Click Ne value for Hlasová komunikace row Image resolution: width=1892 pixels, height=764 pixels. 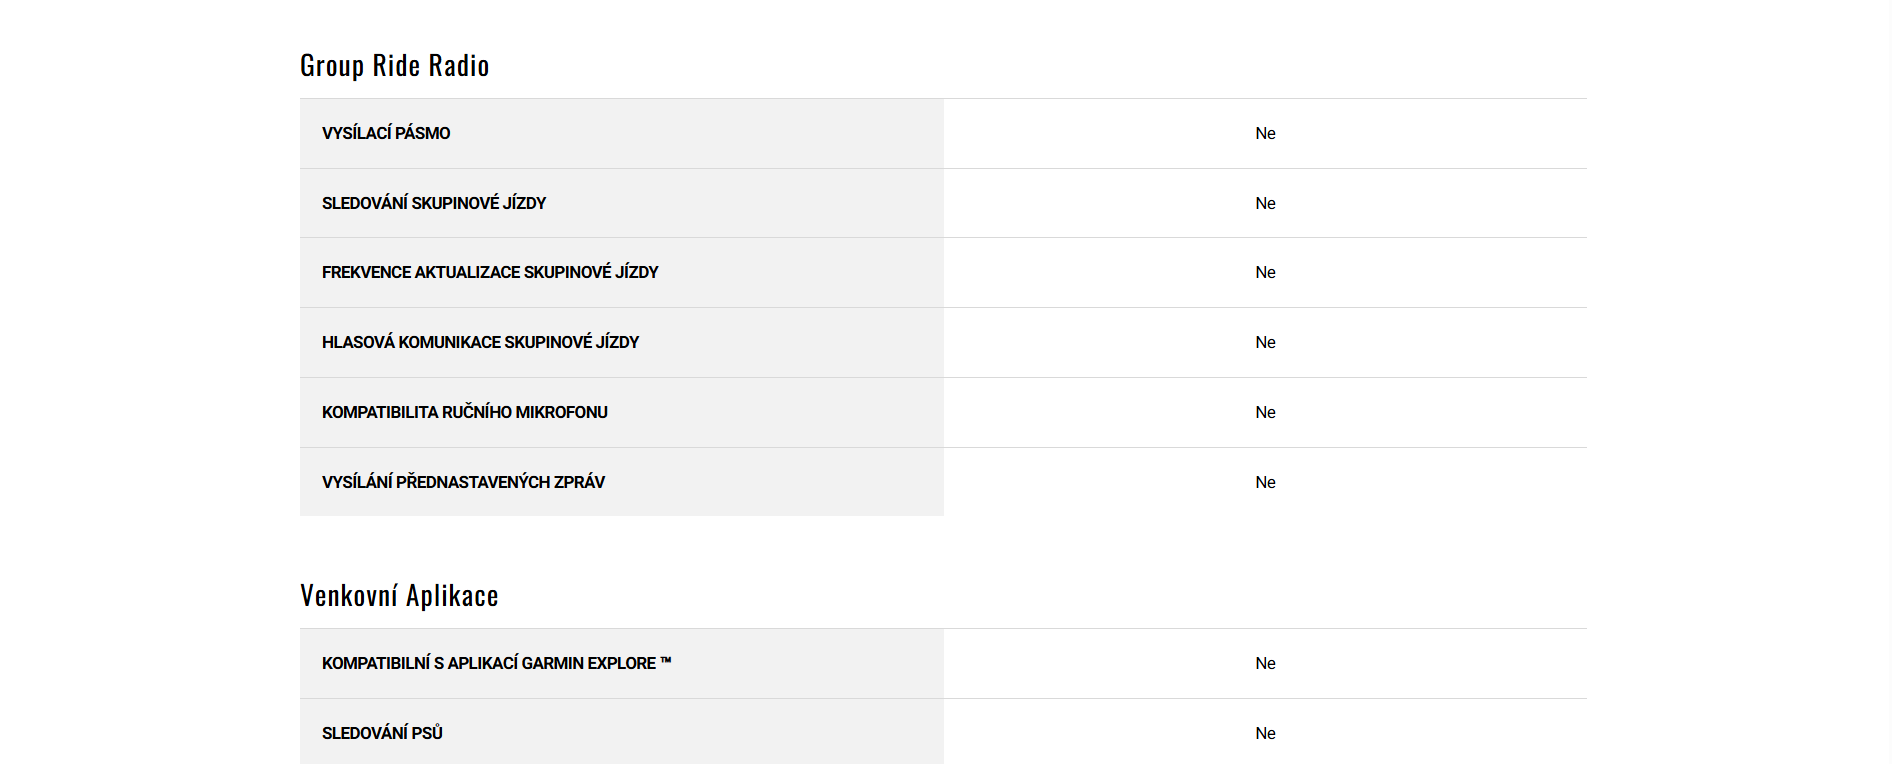pyautogui.click(x=1265, y=342)
